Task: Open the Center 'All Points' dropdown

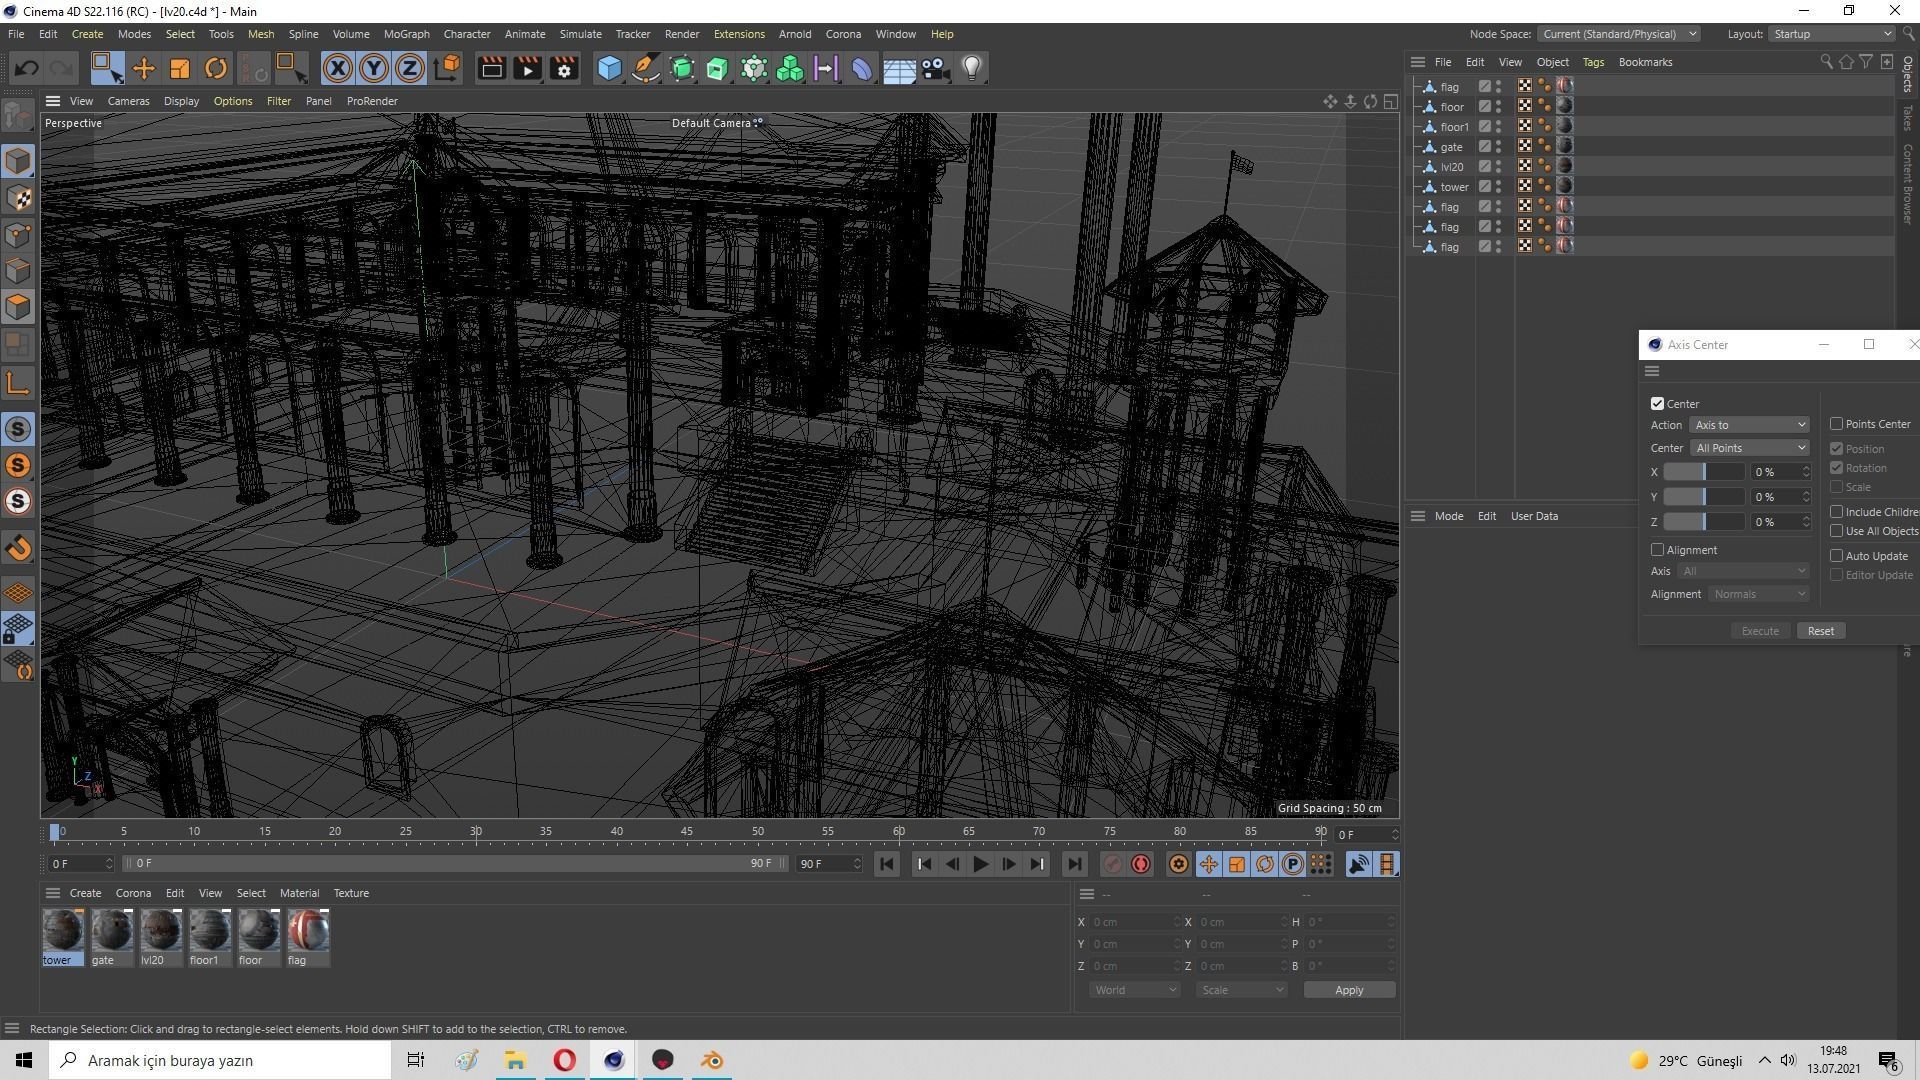Action: [x=1749, y=448]
